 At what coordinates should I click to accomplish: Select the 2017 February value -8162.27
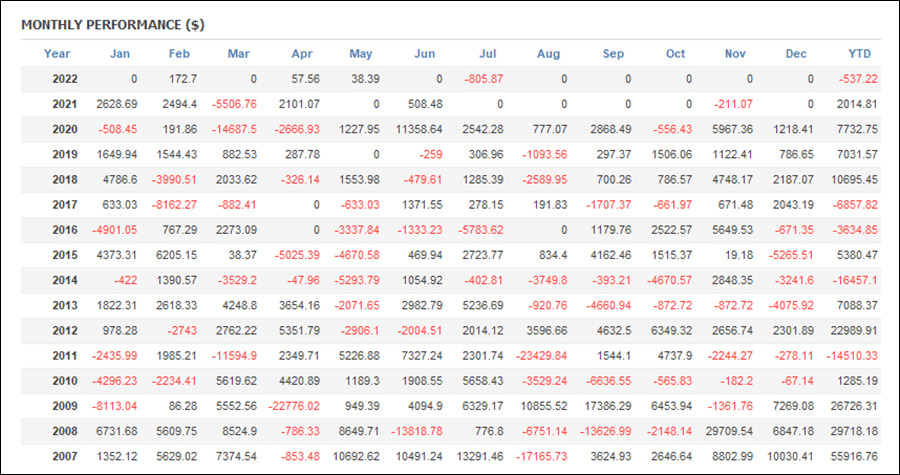pos(174,205)
